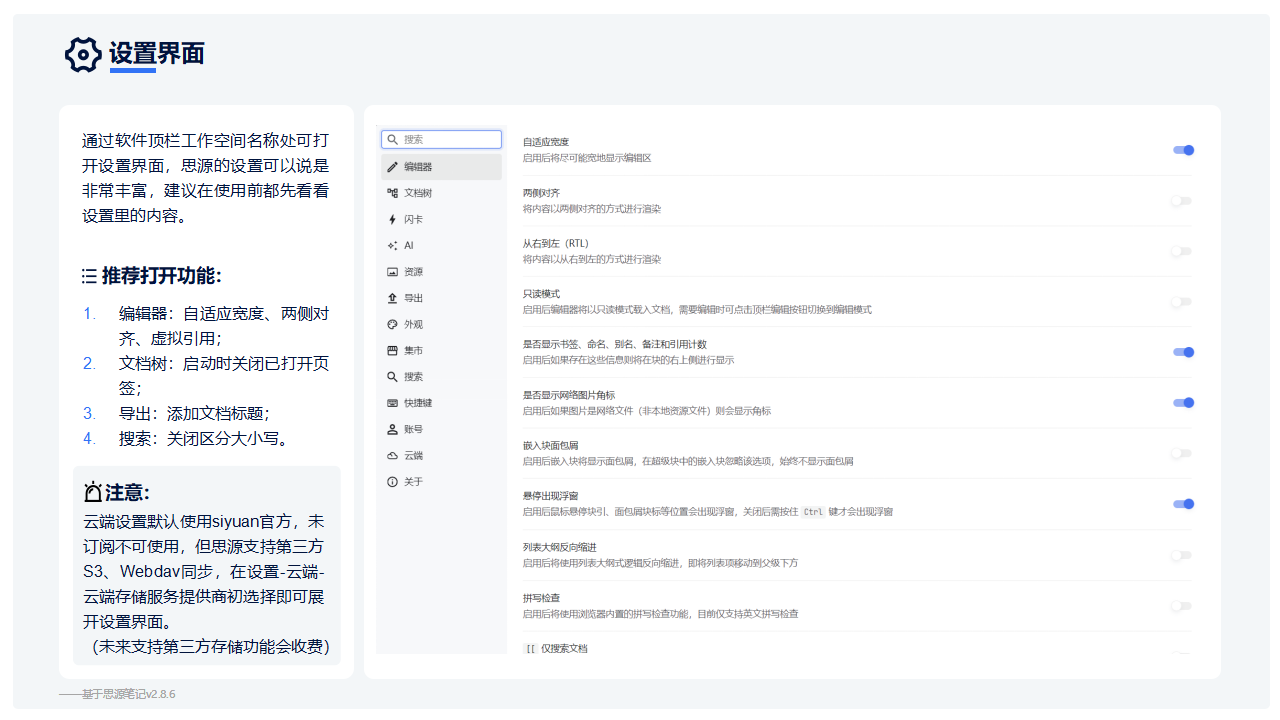Turn on the 只读模式 switch
The height and width of the screenshot is (720, 1280).
1183,301
